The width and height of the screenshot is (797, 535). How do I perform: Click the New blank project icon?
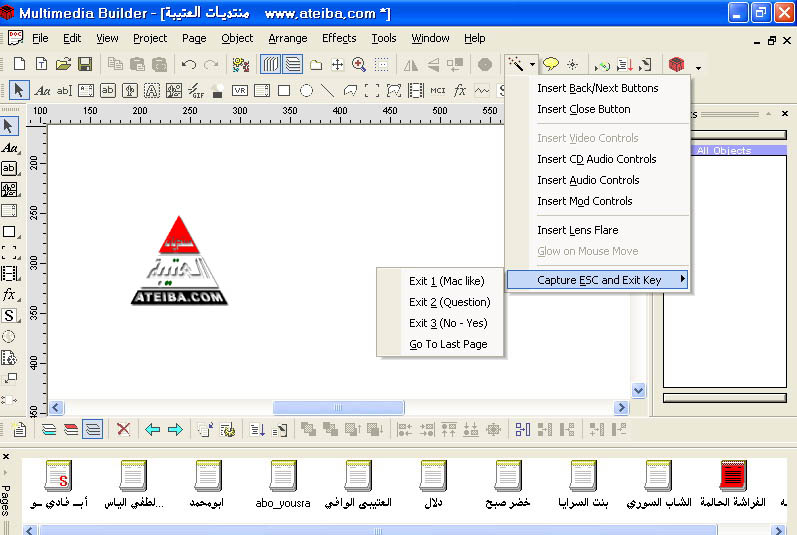point(19,64)
